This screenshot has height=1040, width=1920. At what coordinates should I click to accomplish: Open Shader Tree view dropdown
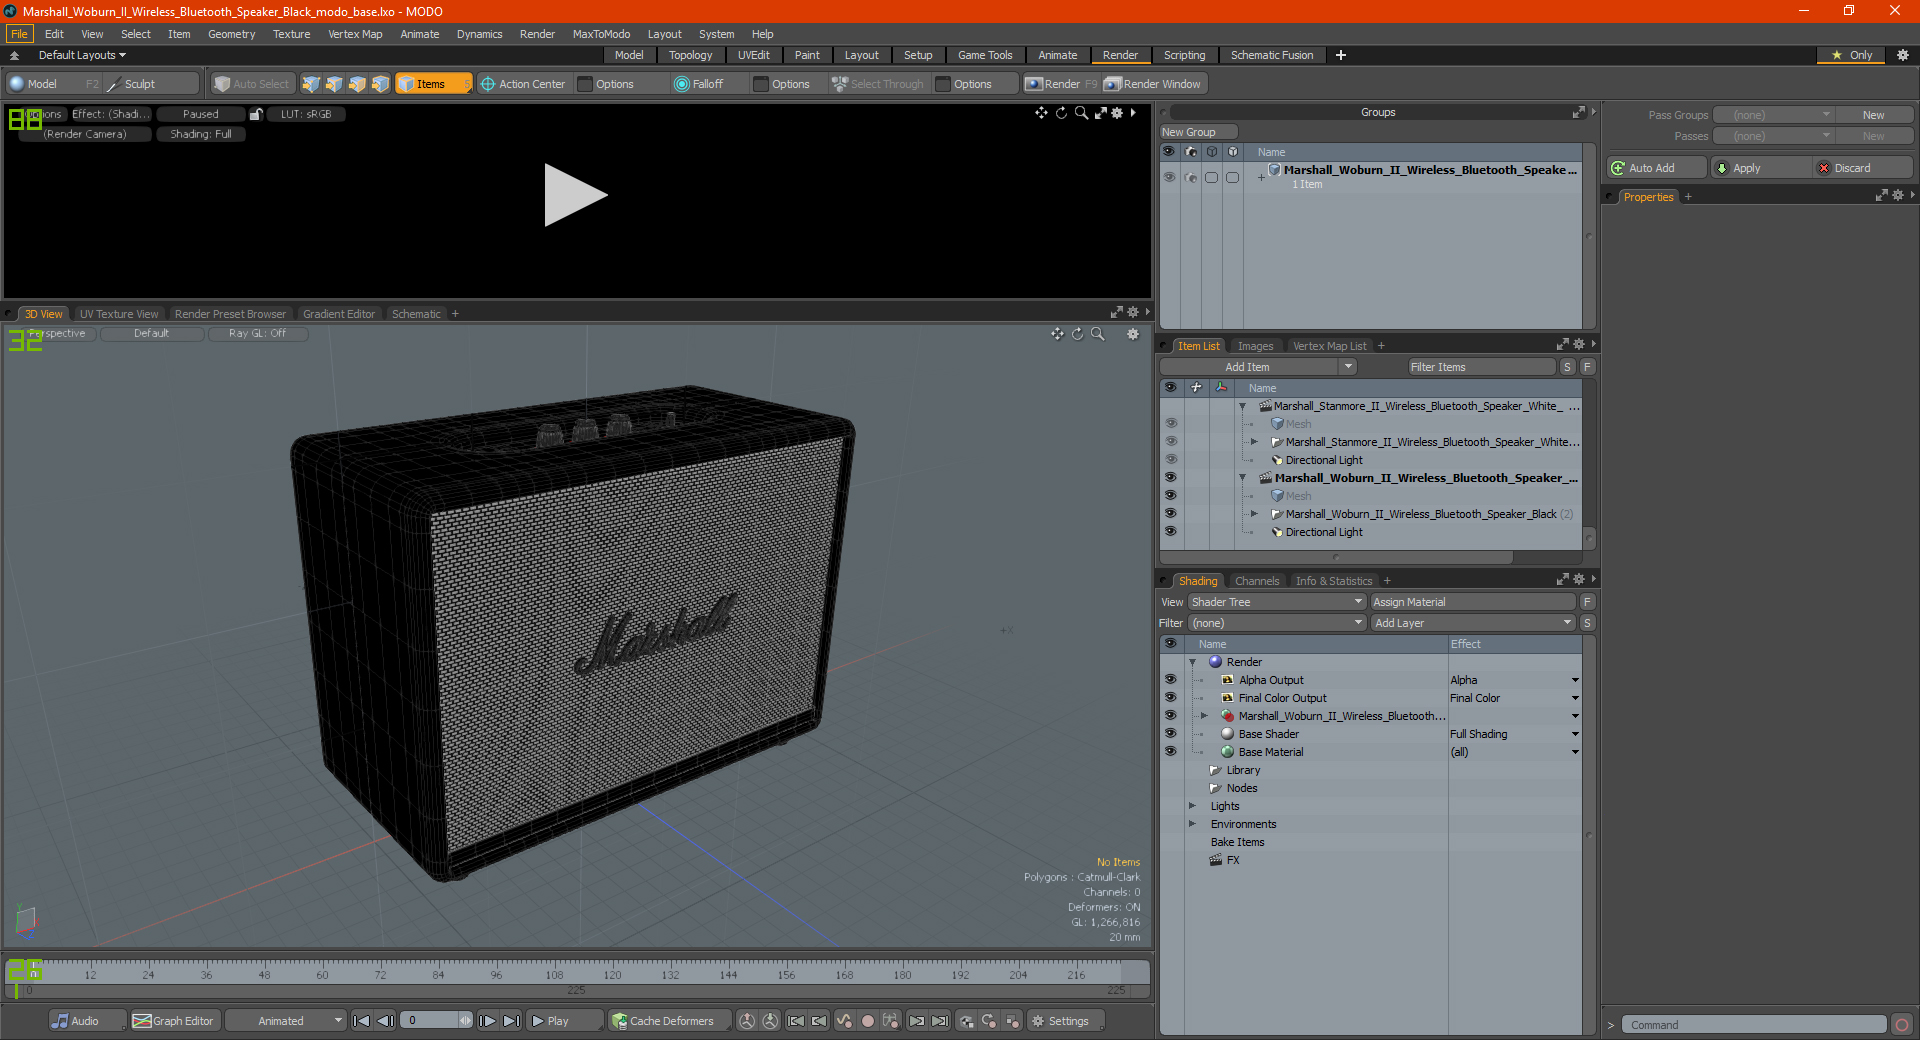pyautogui.click(x=1277, y=602)
